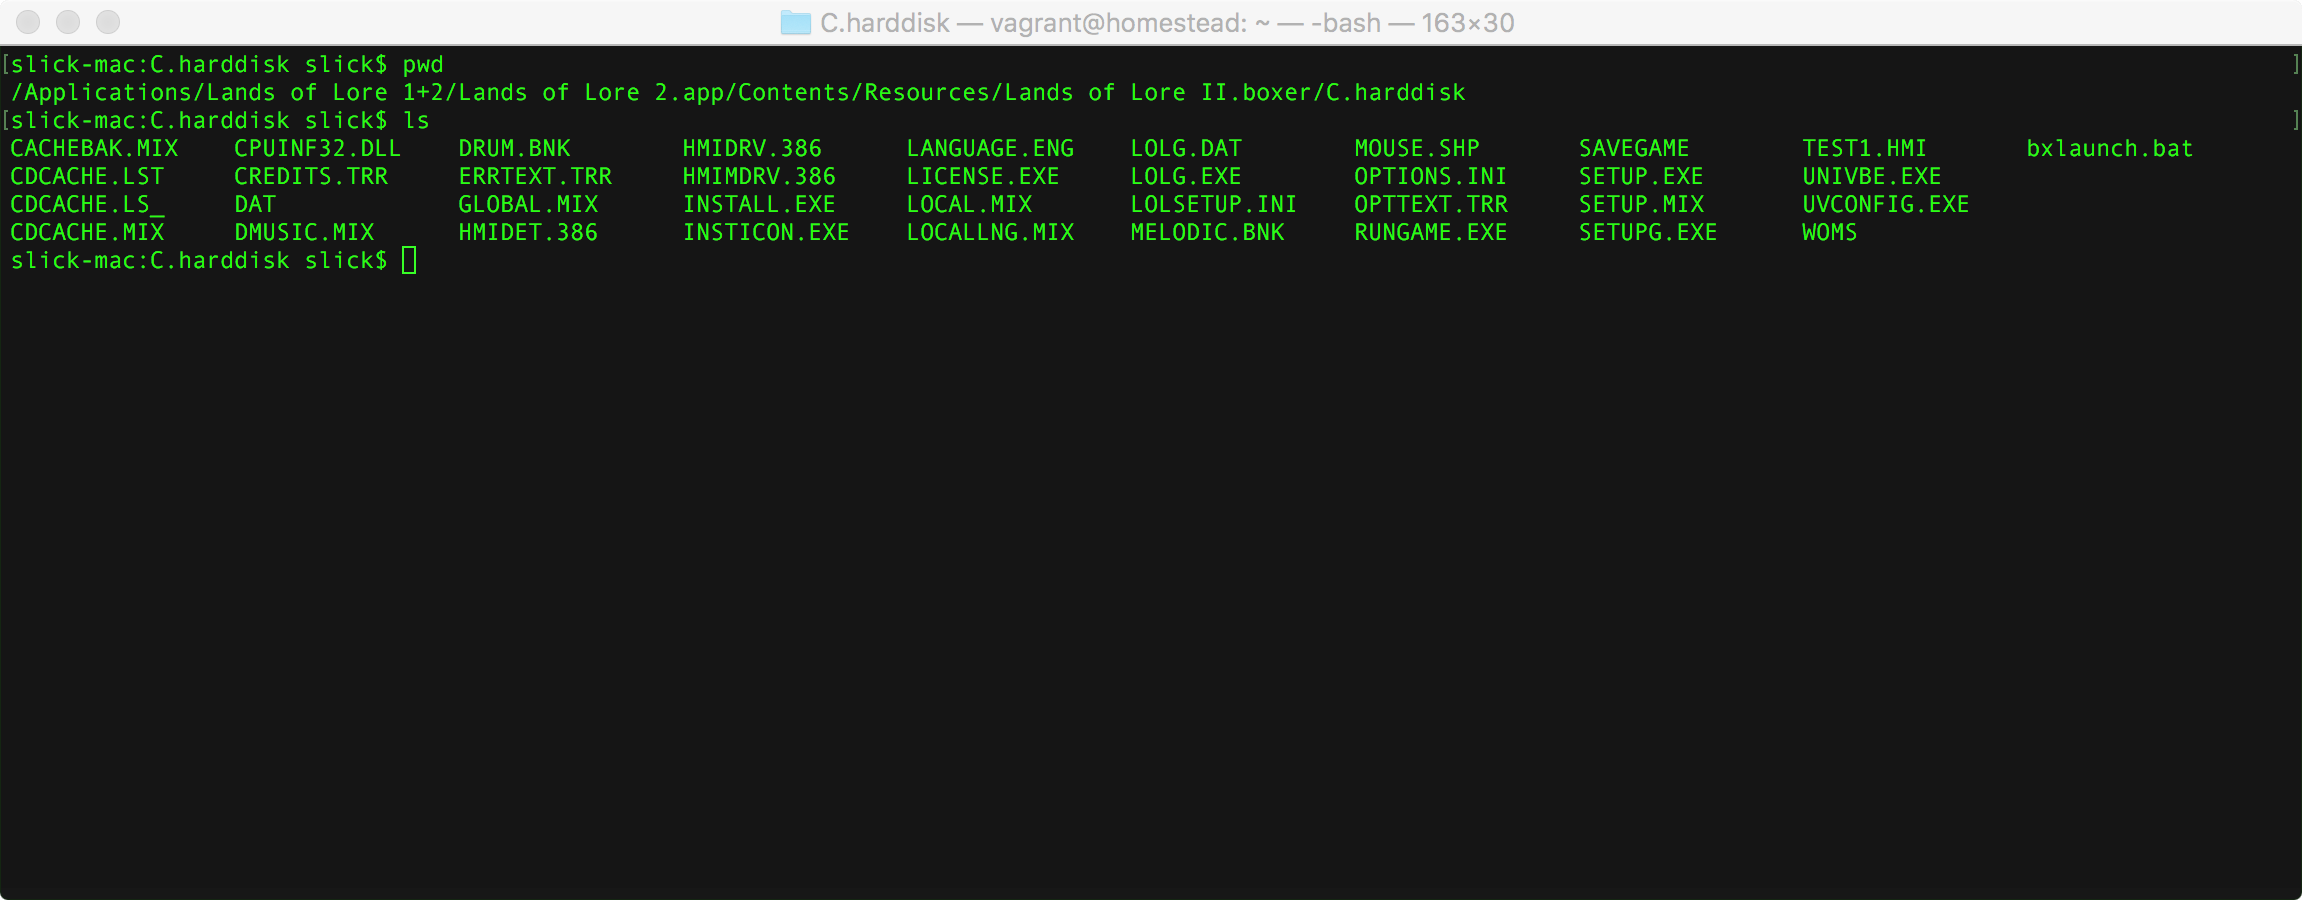Screen dimensions: 2302x900
Task: Click the ls command text
Action: (416, 121)
